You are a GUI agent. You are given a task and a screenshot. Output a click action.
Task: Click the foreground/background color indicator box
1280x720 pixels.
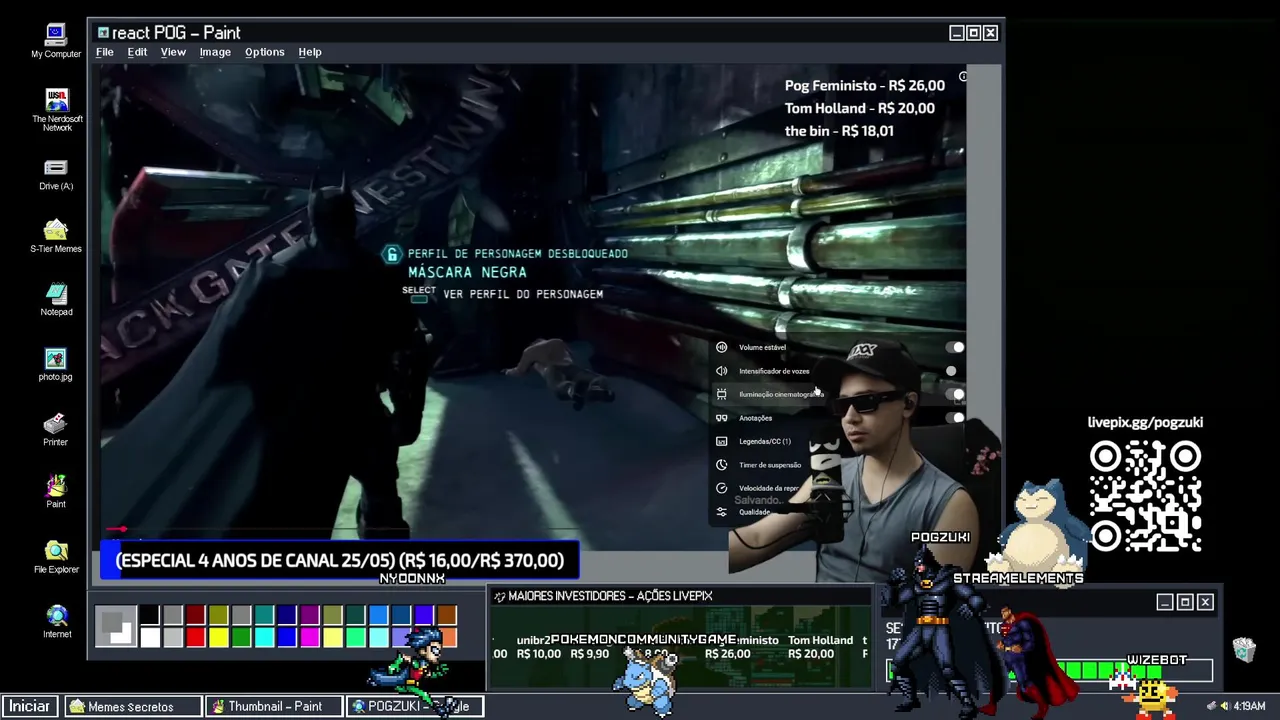(x=115, y=626)
